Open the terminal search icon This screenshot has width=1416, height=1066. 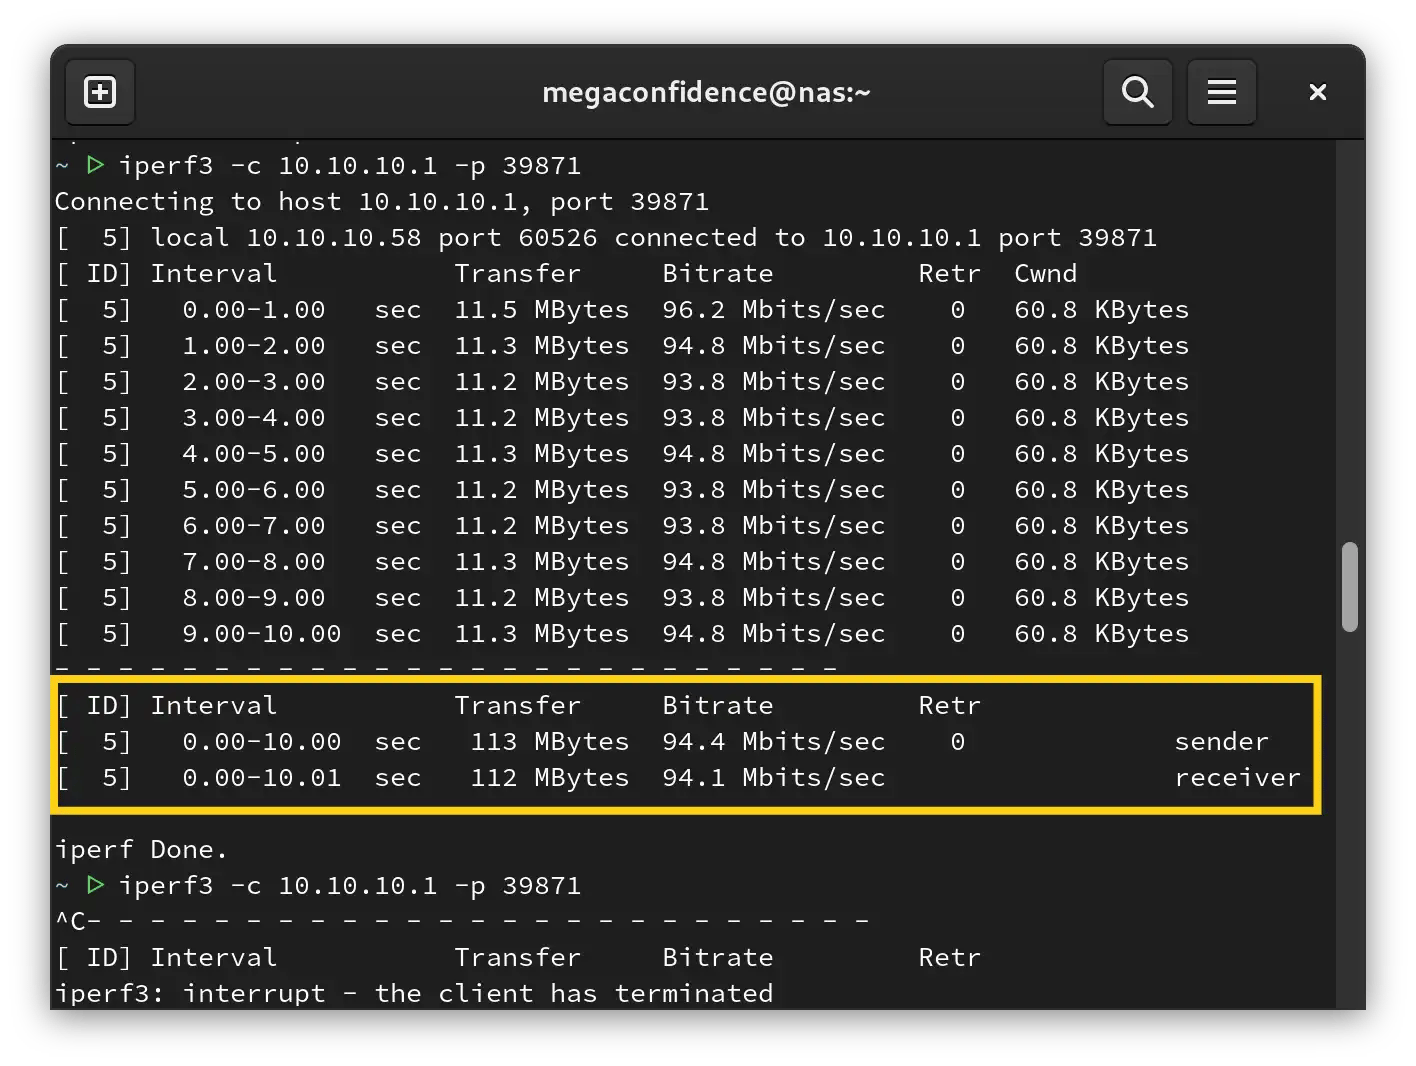pos(1138,92)
